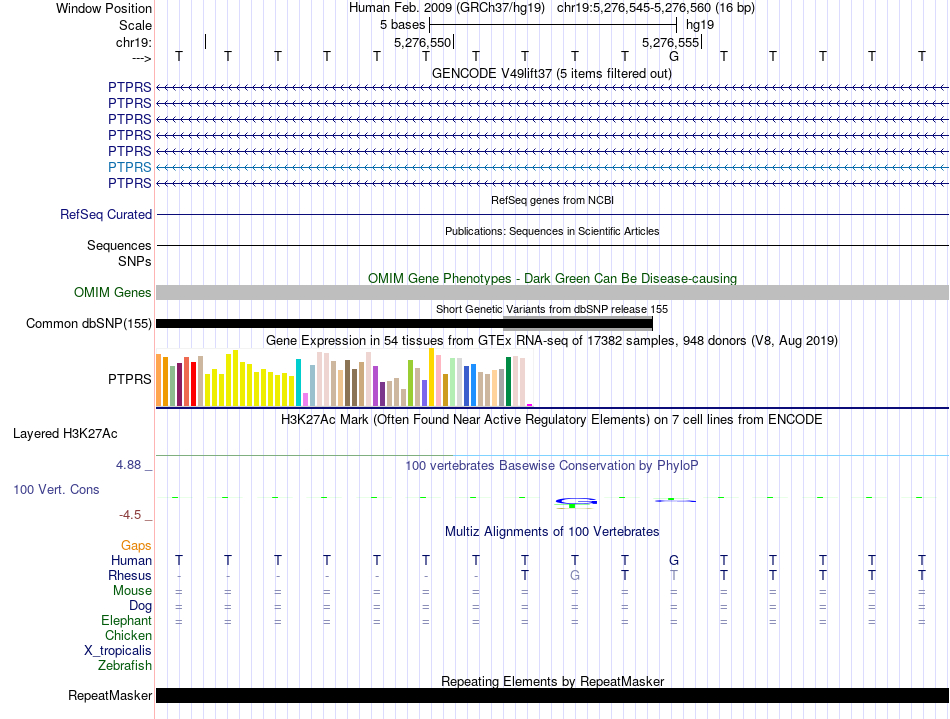Click the Chicken species label

tap(128, 635)
